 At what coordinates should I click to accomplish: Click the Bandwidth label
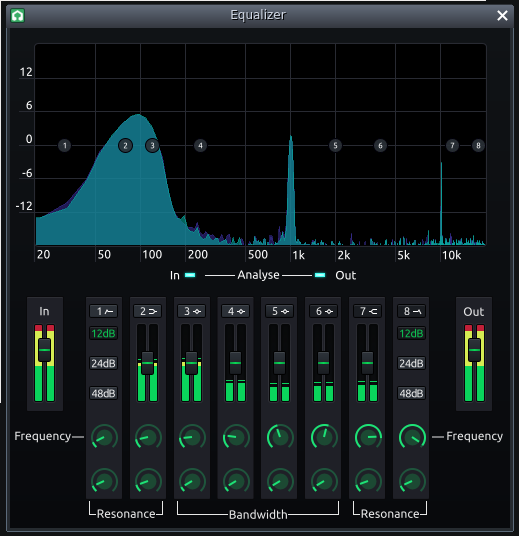pyautogui.click(x=258, y=514)
